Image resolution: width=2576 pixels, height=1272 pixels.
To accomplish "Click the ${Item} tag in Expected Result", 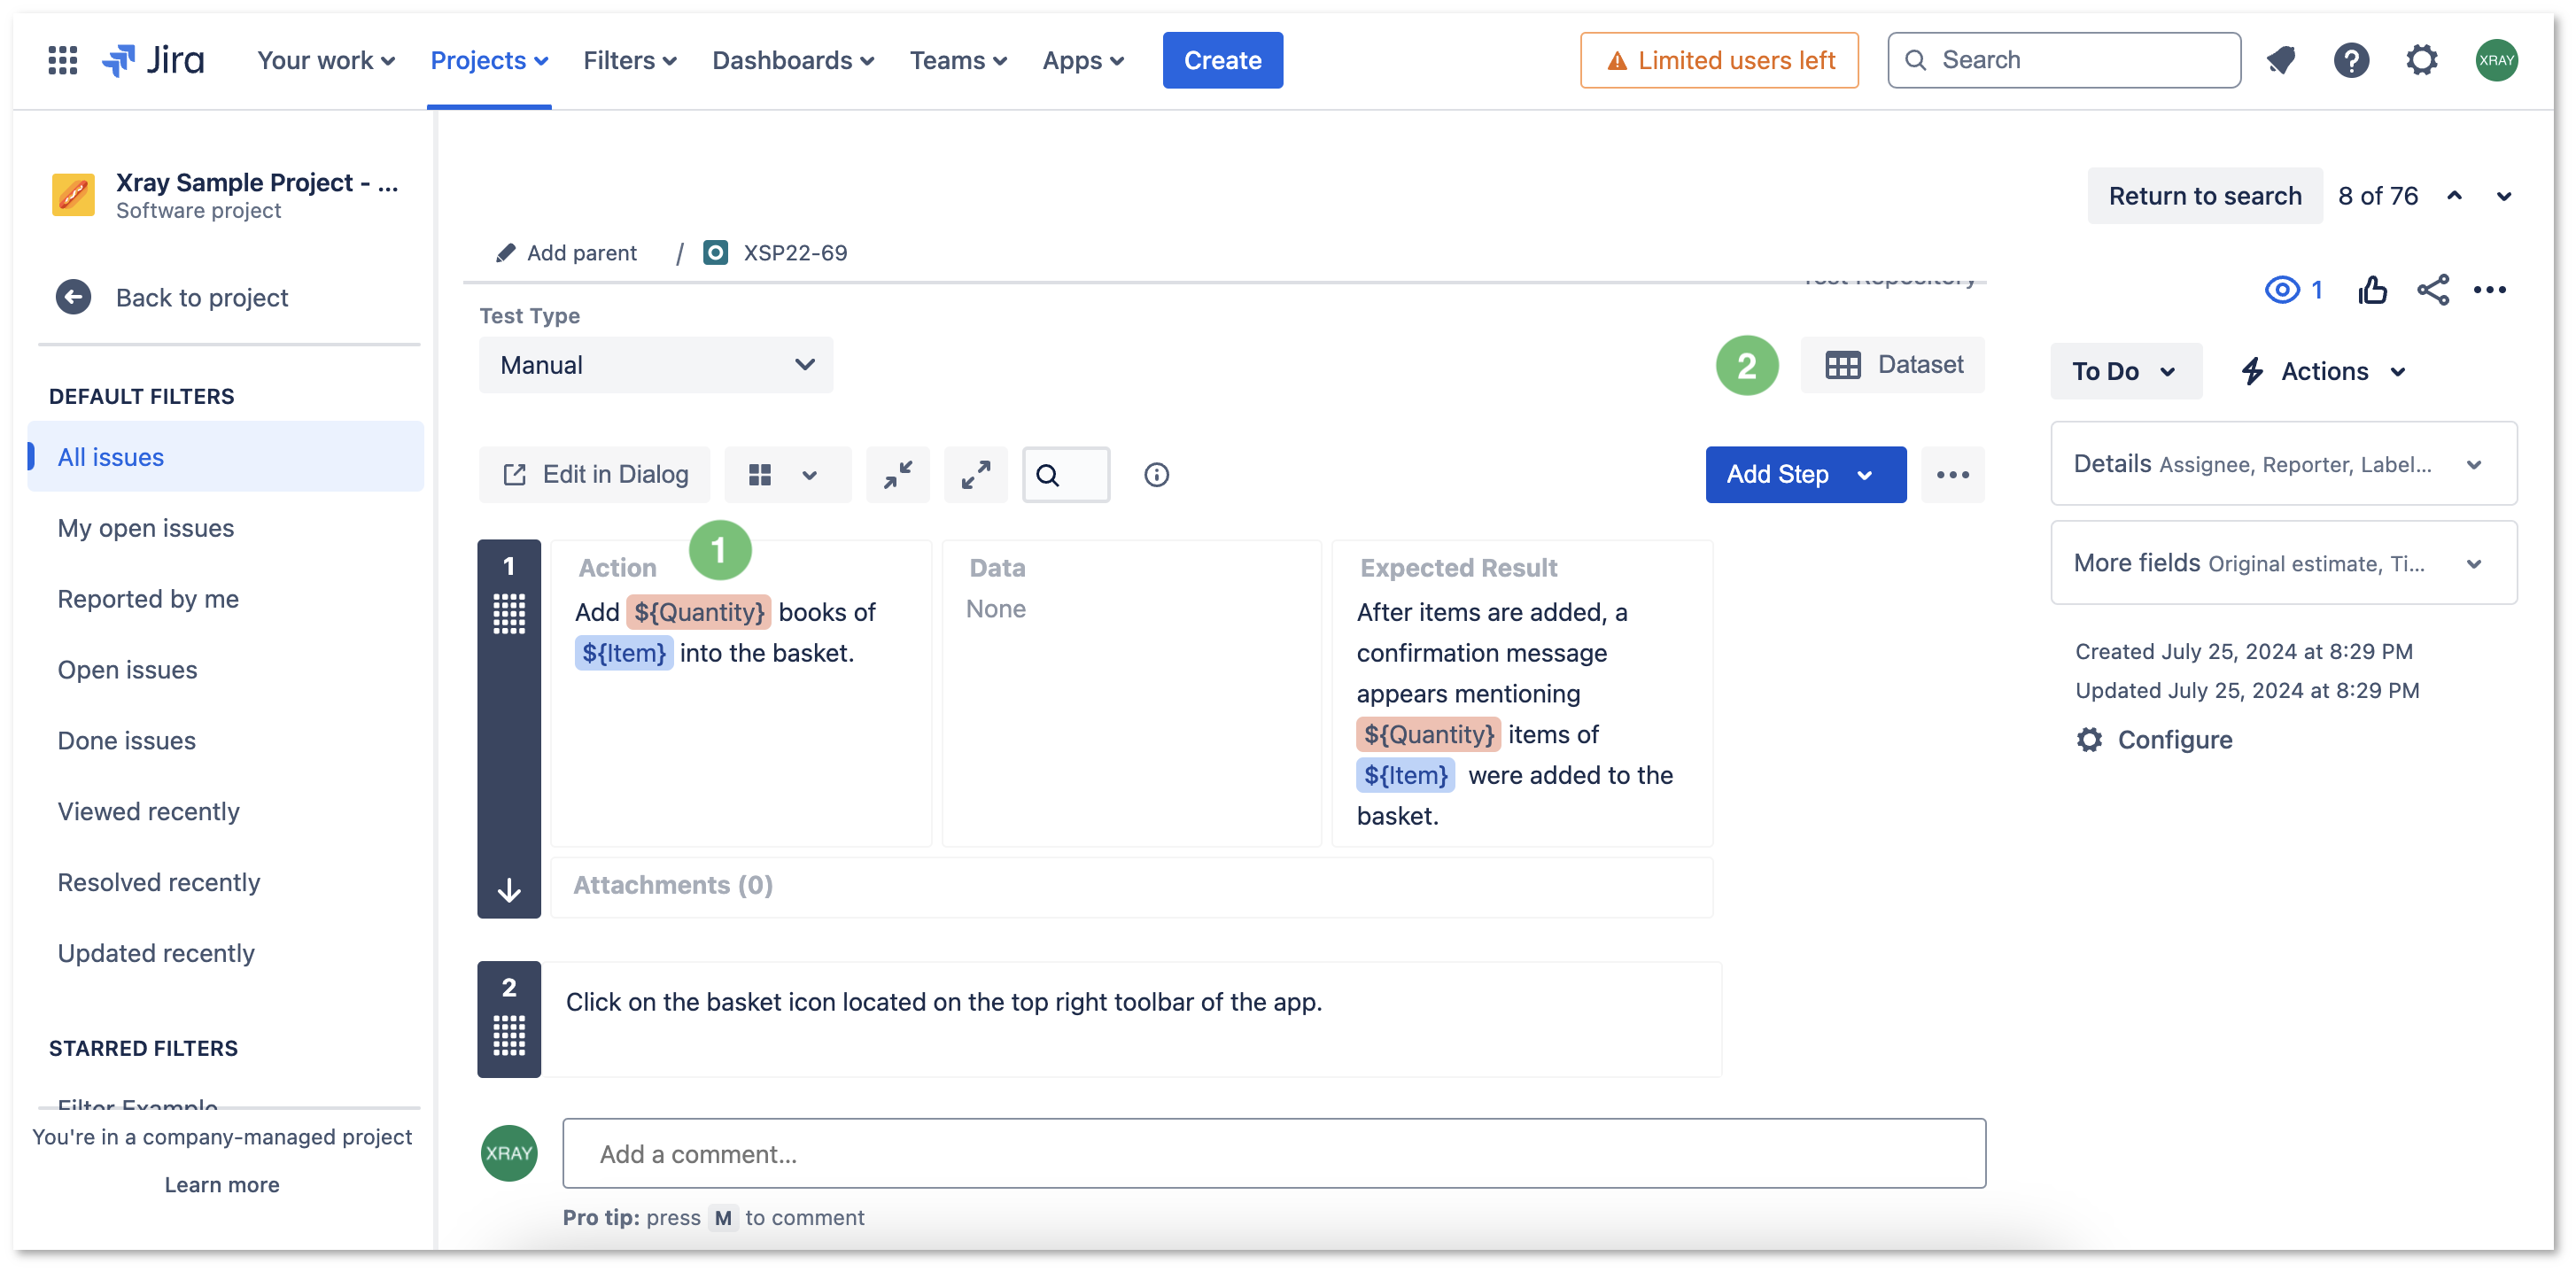I will (x=1405, y=775).
